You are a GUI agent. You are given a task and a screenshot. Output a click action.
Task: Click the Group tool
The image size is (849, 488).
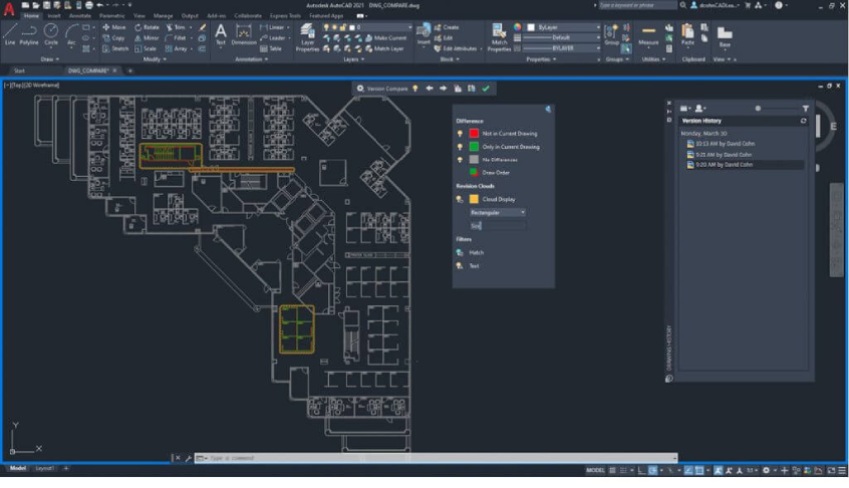click(611, 35)
